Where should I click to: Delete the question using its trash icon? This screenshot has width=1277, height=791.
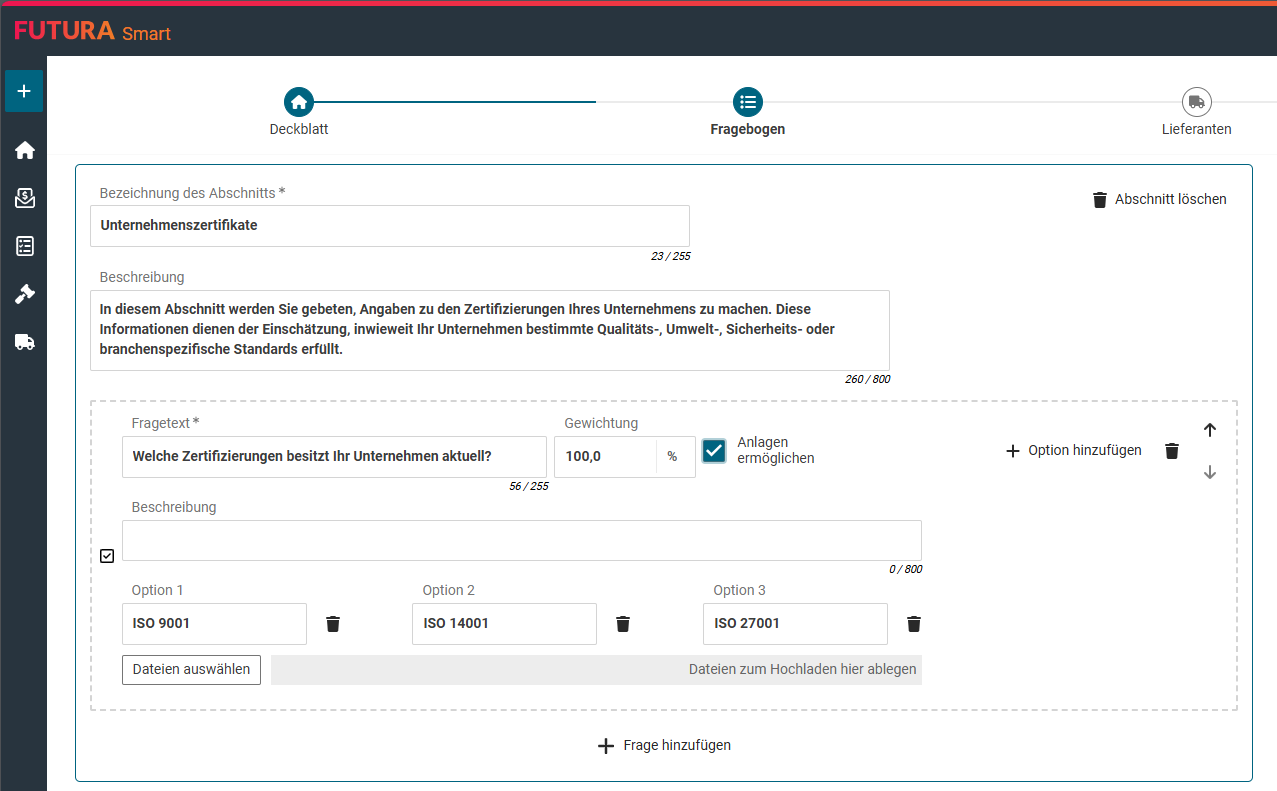1172,451
